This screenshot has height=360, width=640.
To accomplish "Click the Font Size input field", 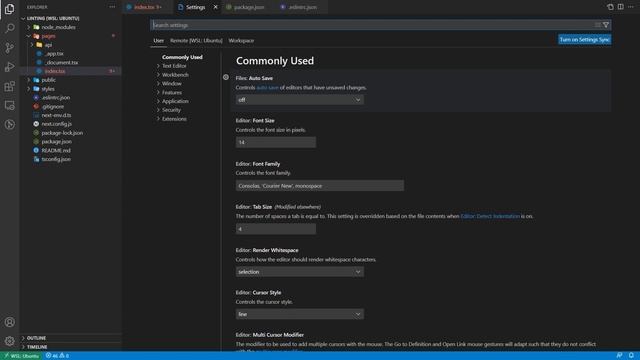I will tap(276, 142).
